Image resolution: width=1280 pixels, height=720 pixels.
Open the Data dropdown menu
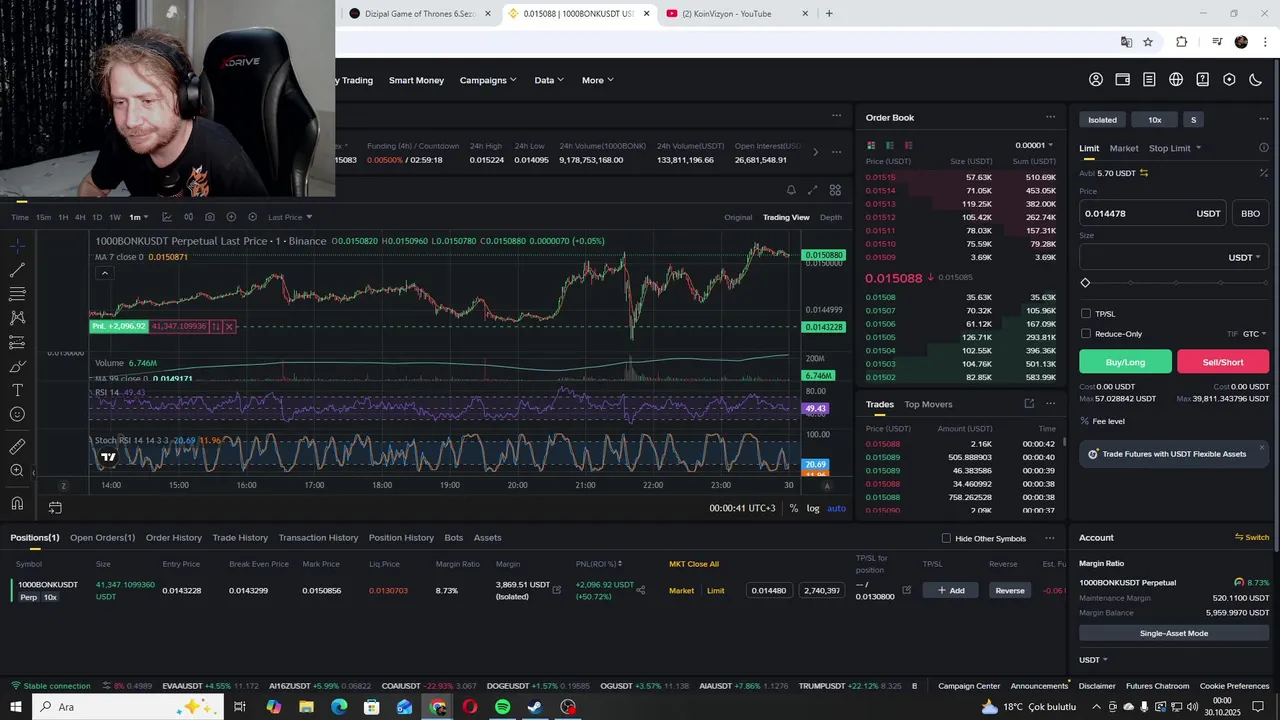click(x=549, y=80)
